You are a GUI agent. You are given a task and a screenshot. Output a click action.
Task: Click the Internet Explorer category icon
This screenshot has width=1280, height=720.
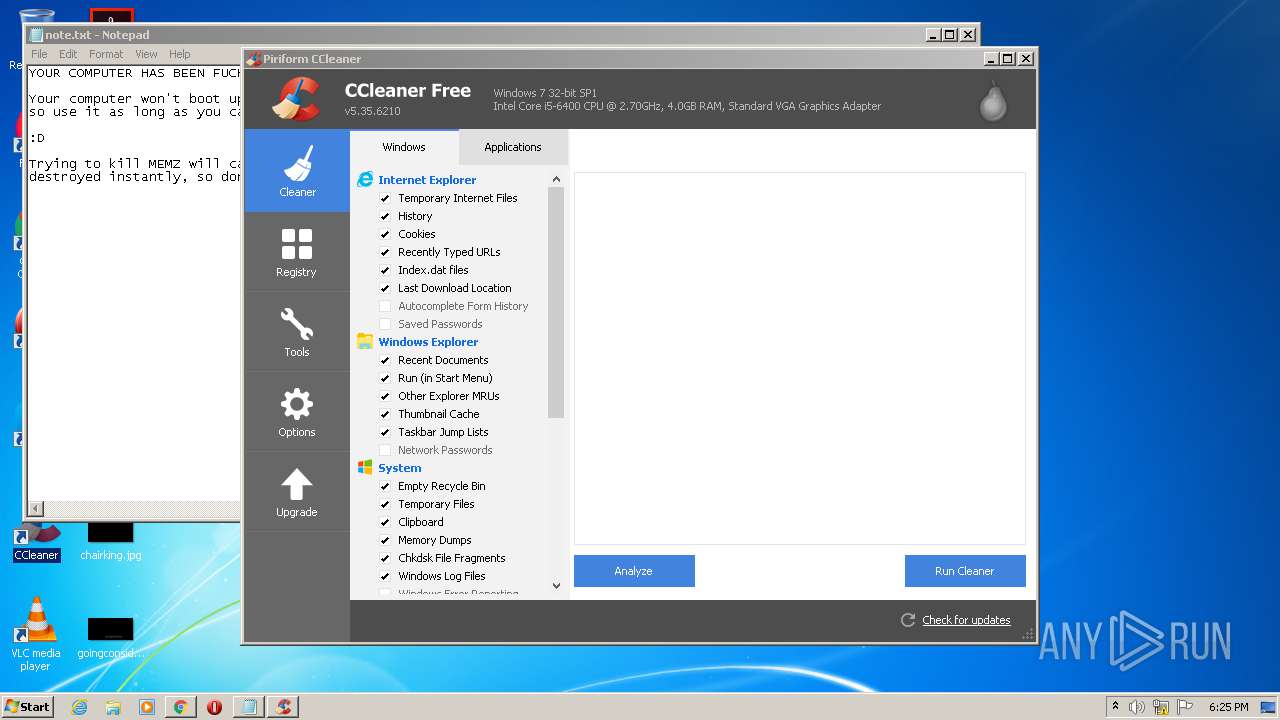pyautogui.click(x=365, y=180)
